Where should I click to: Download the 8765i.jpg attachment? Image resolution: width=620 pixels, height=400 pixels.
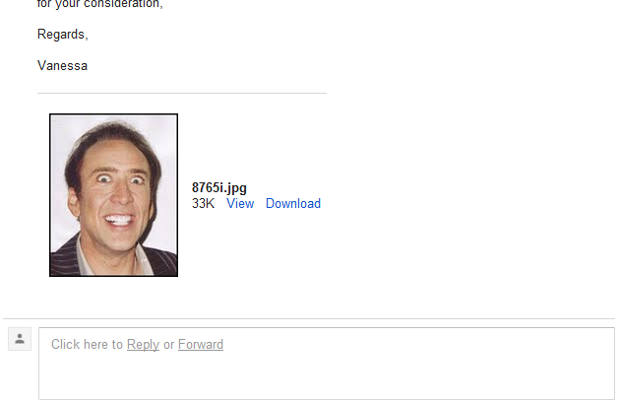pyautogui.click(x=293, y=204)
